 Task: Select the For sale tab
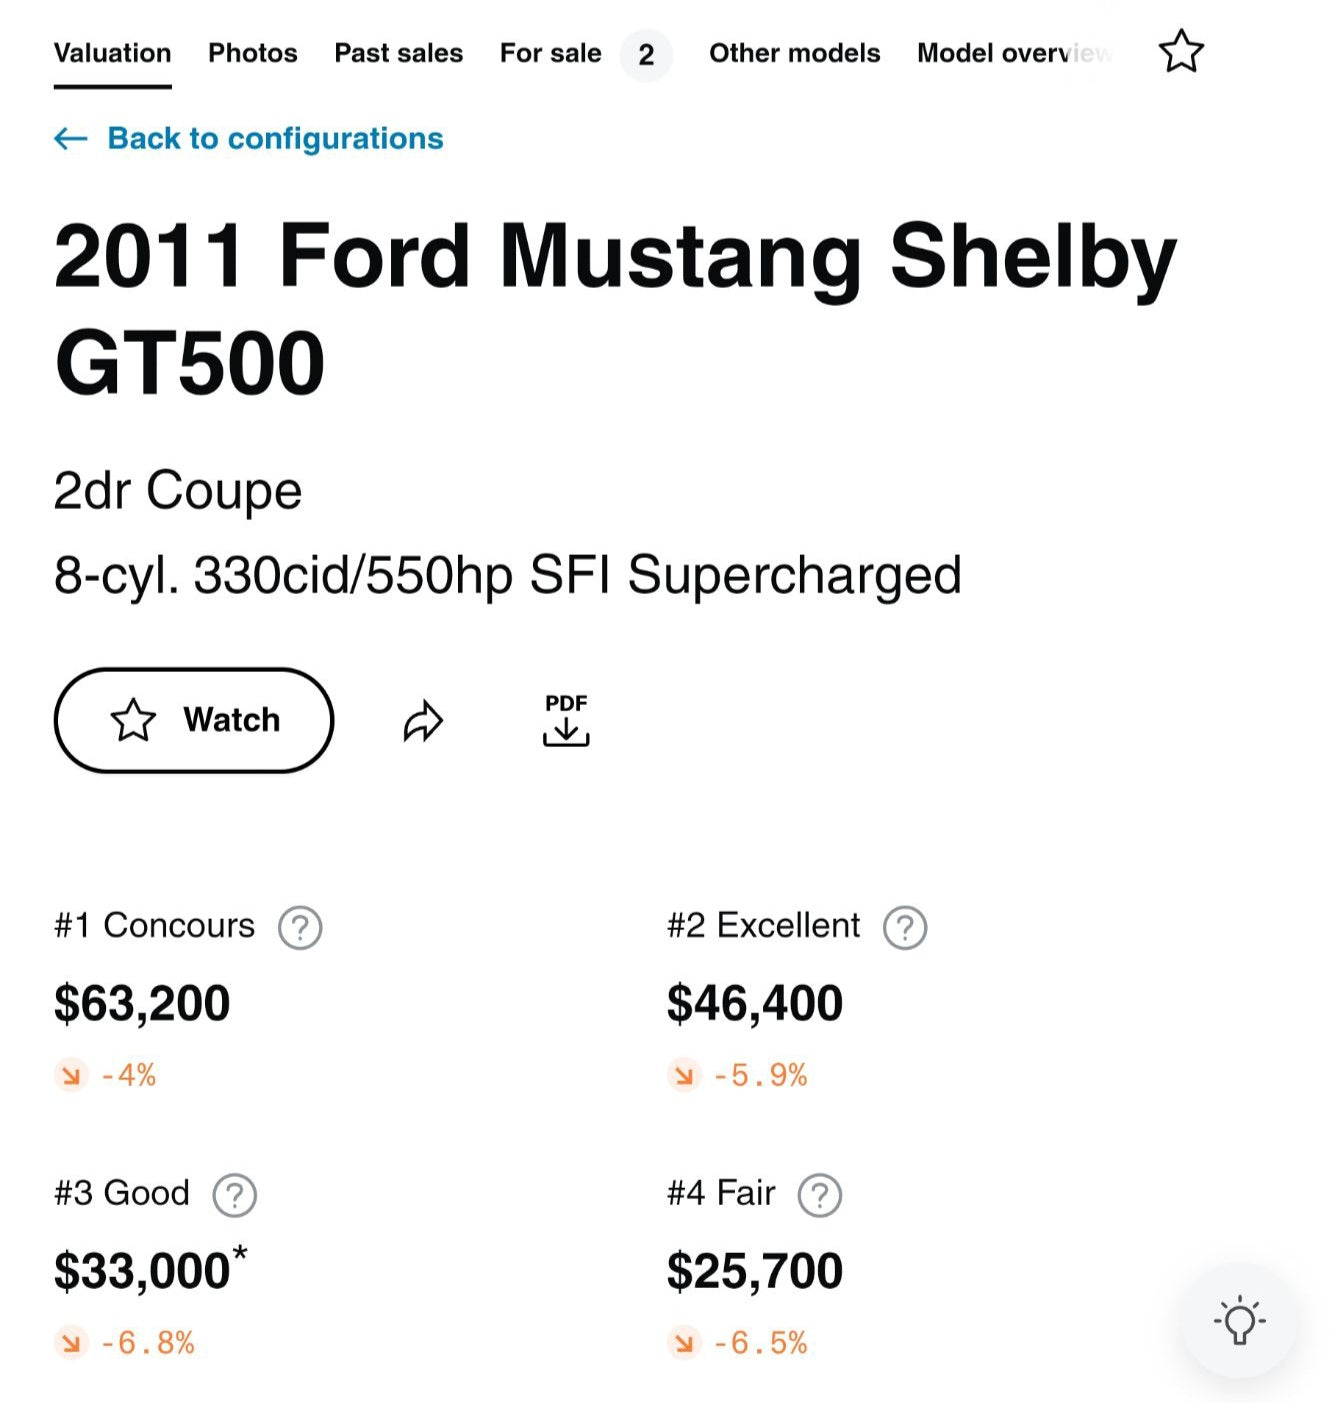coord(550,53)
